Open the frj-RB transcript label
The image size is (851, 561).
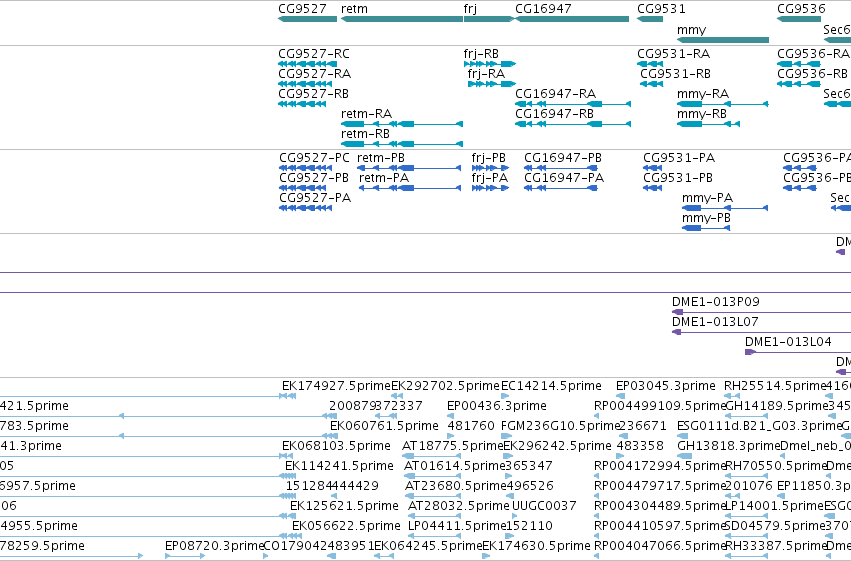pyautogui.click(x=481, y=54)
